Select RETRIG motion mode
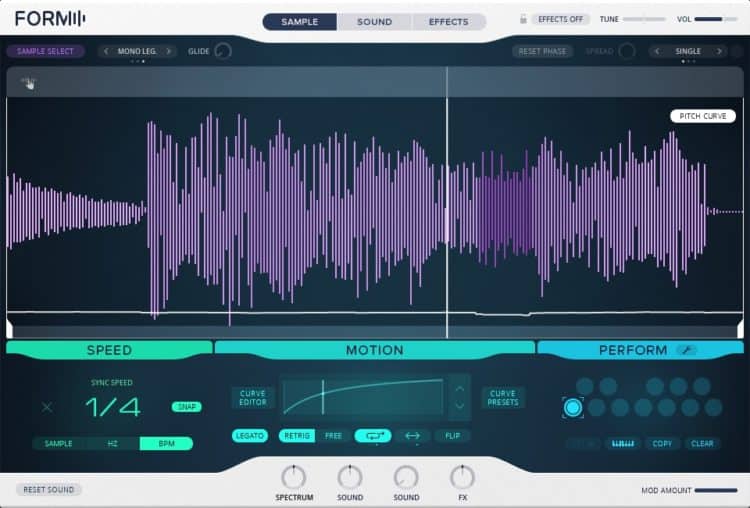Screen dimensions: 750x508 (297, 436)
